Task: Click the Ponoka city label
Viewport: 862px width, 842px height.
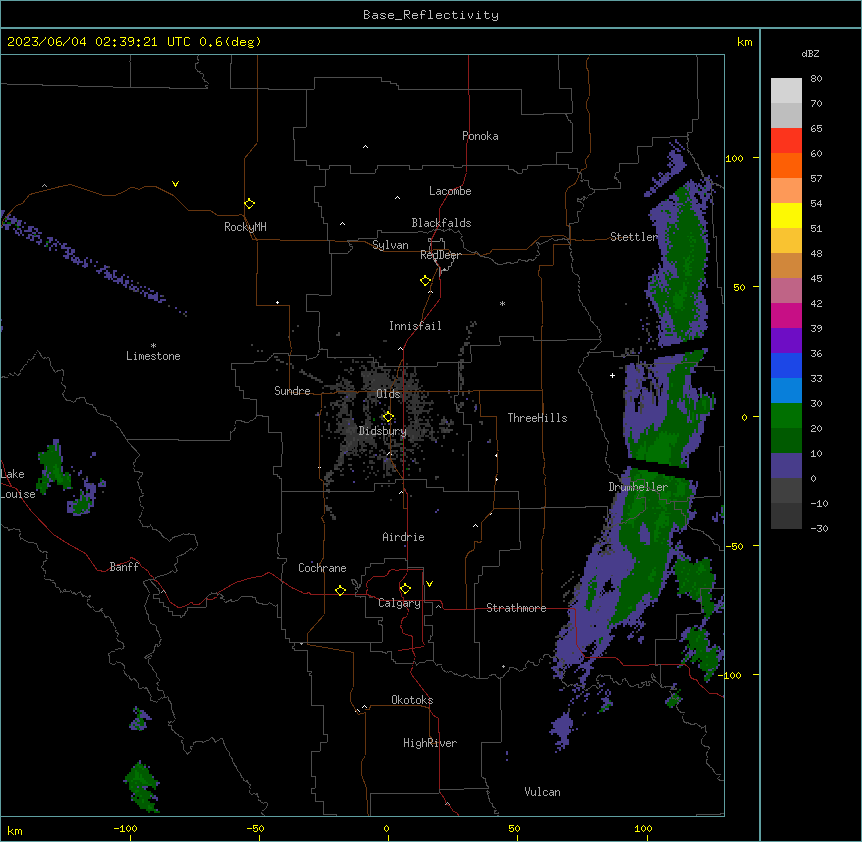Action: [x=480, y=136]
